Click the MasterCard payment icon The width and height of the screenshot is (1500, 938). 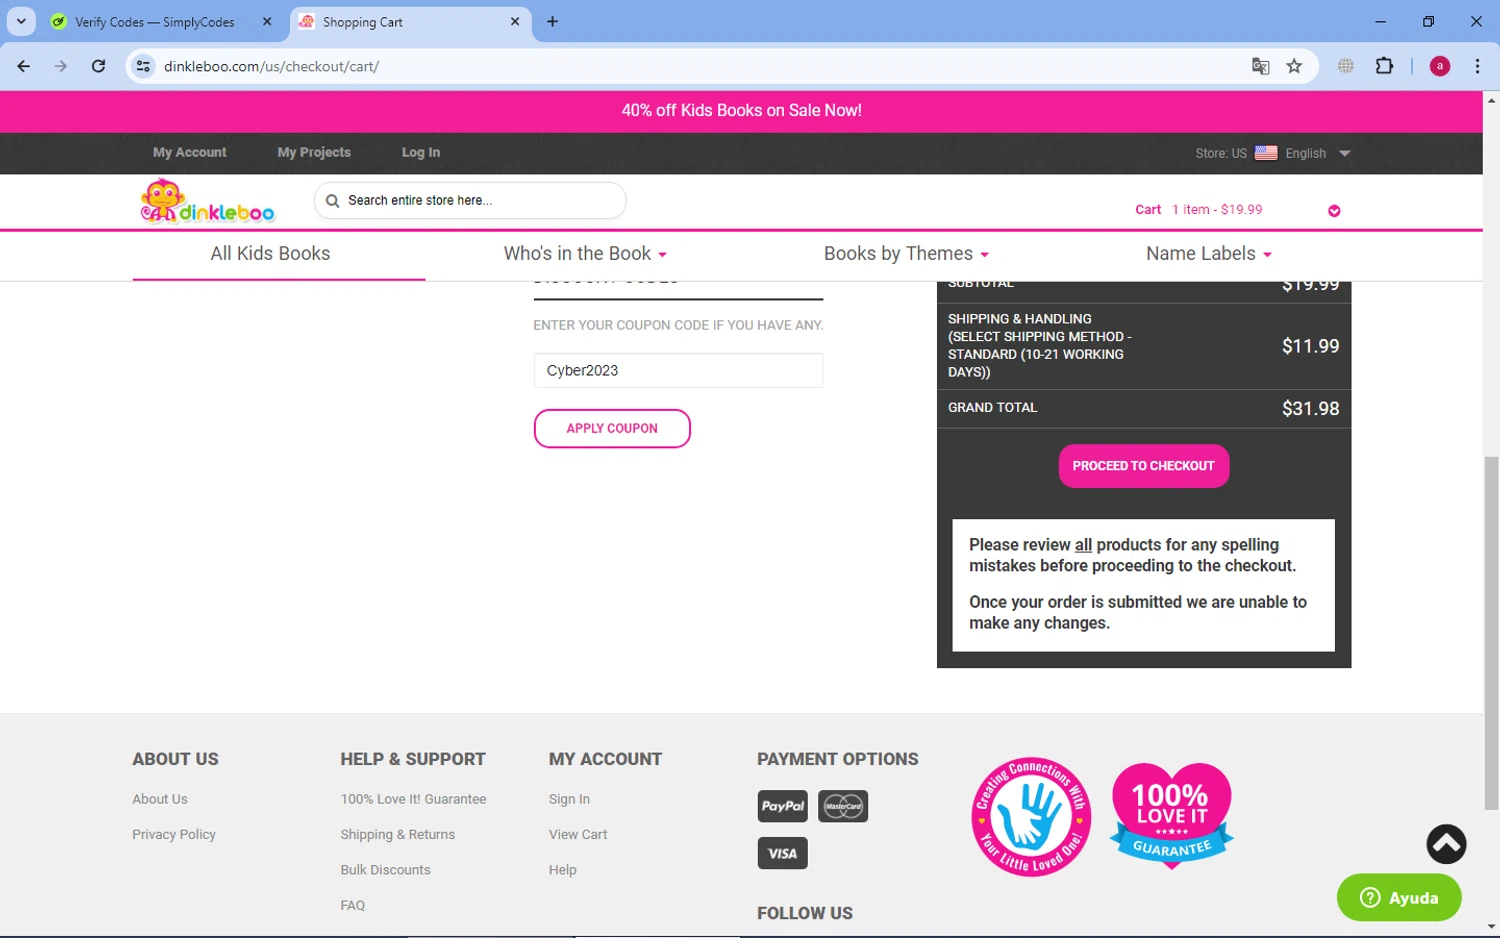click(843, 806)
